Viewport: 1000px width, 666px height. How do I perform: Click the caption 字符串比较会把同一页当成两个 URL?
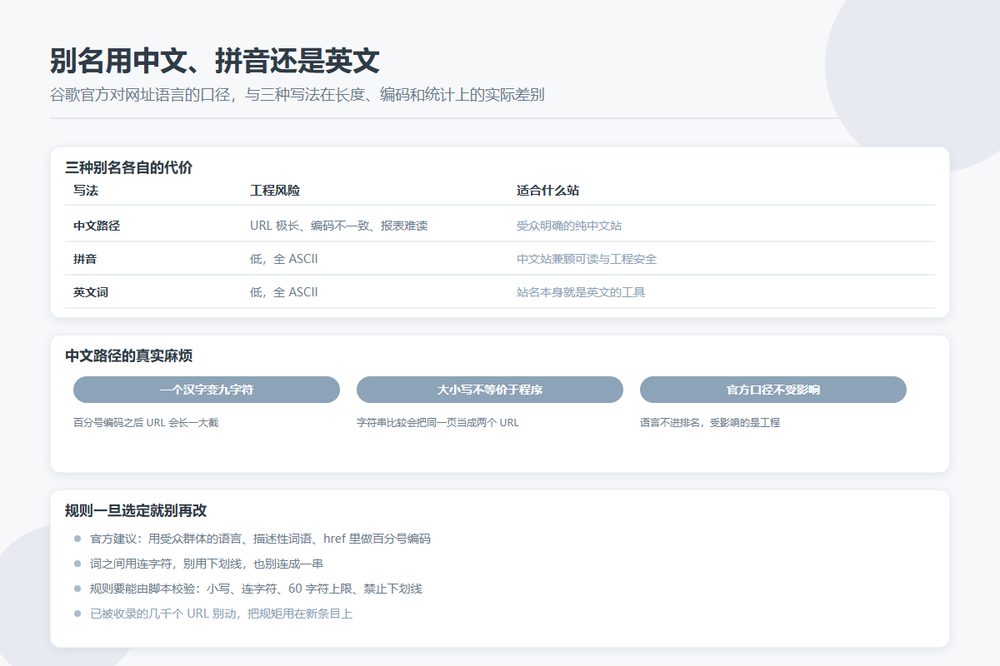point(438,422)
